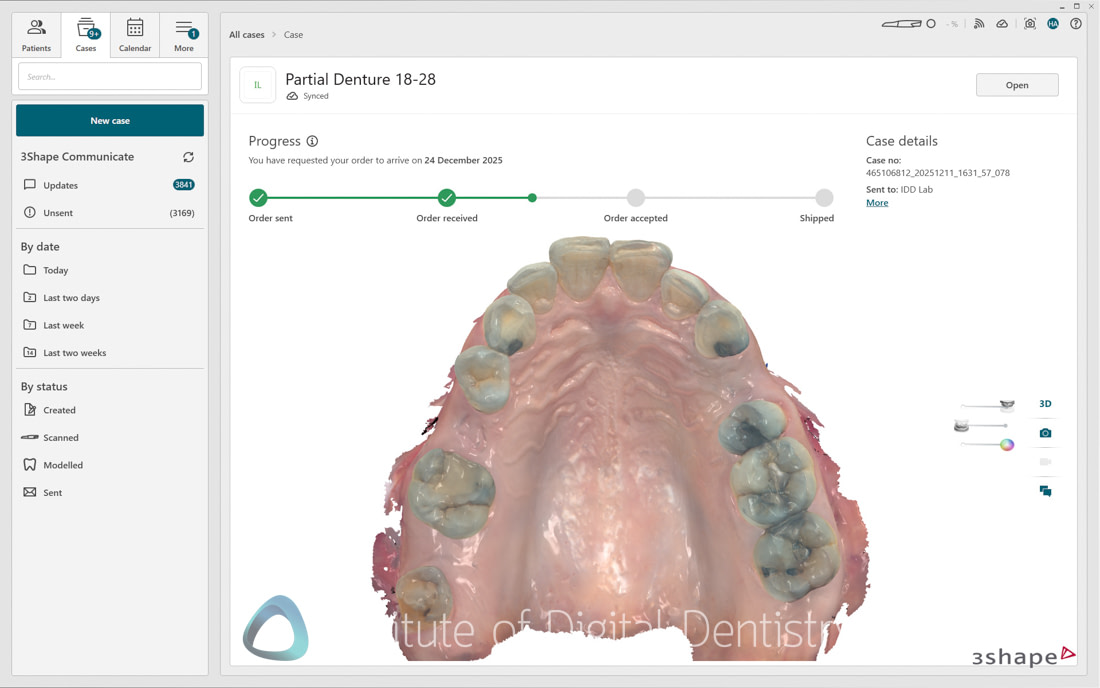Open the chat messages panel
Viewport: 1100px width, 688px height.
click(1045, 490)
